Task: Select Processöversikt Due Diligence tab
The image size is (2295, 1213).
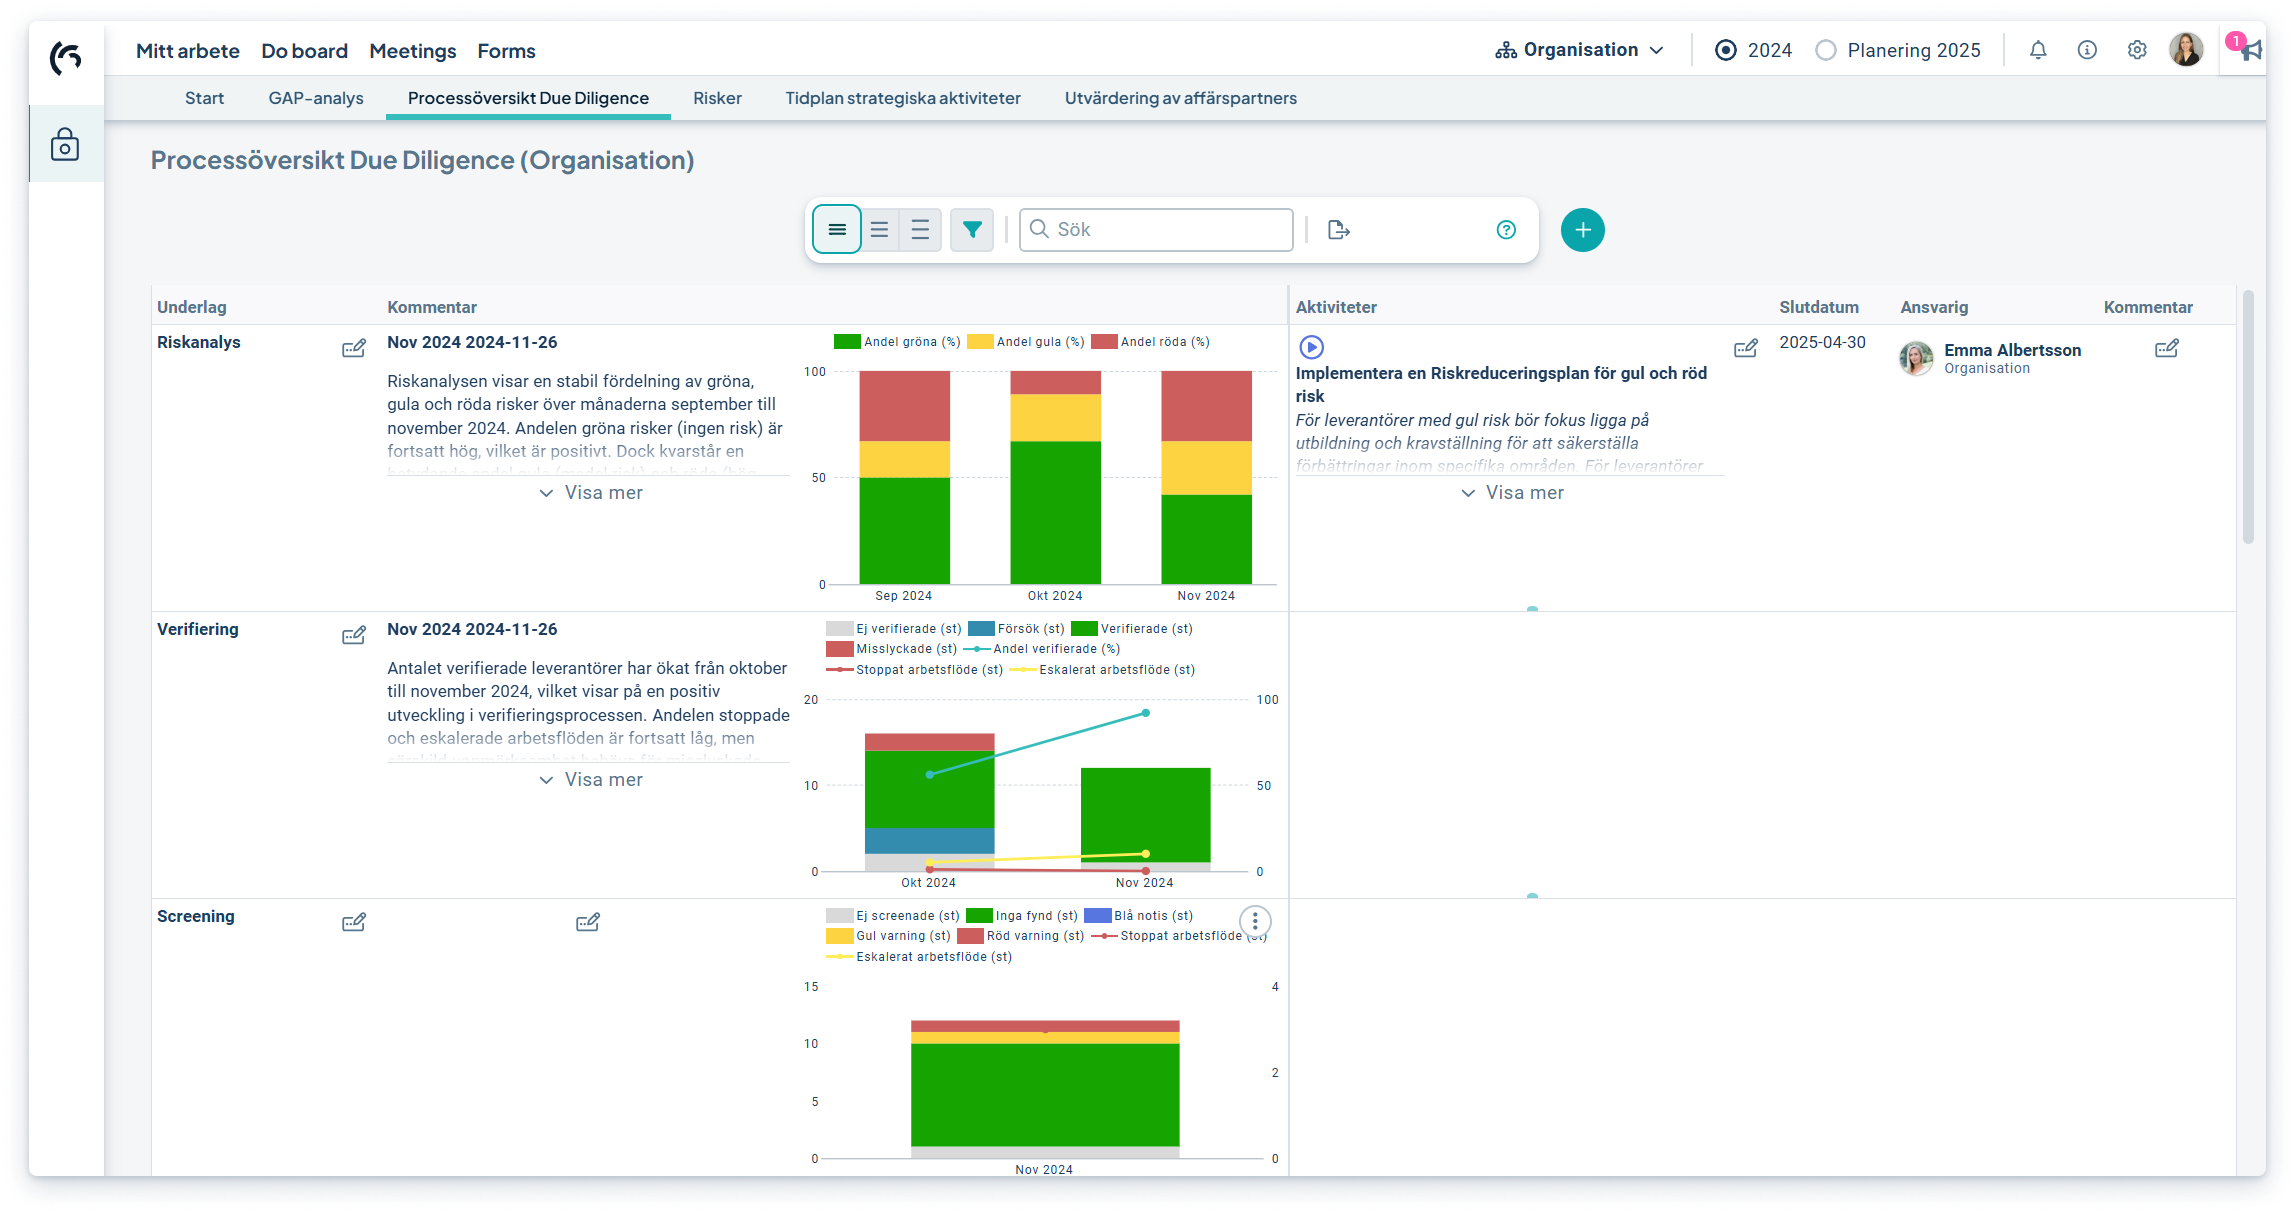Action: 528,98
